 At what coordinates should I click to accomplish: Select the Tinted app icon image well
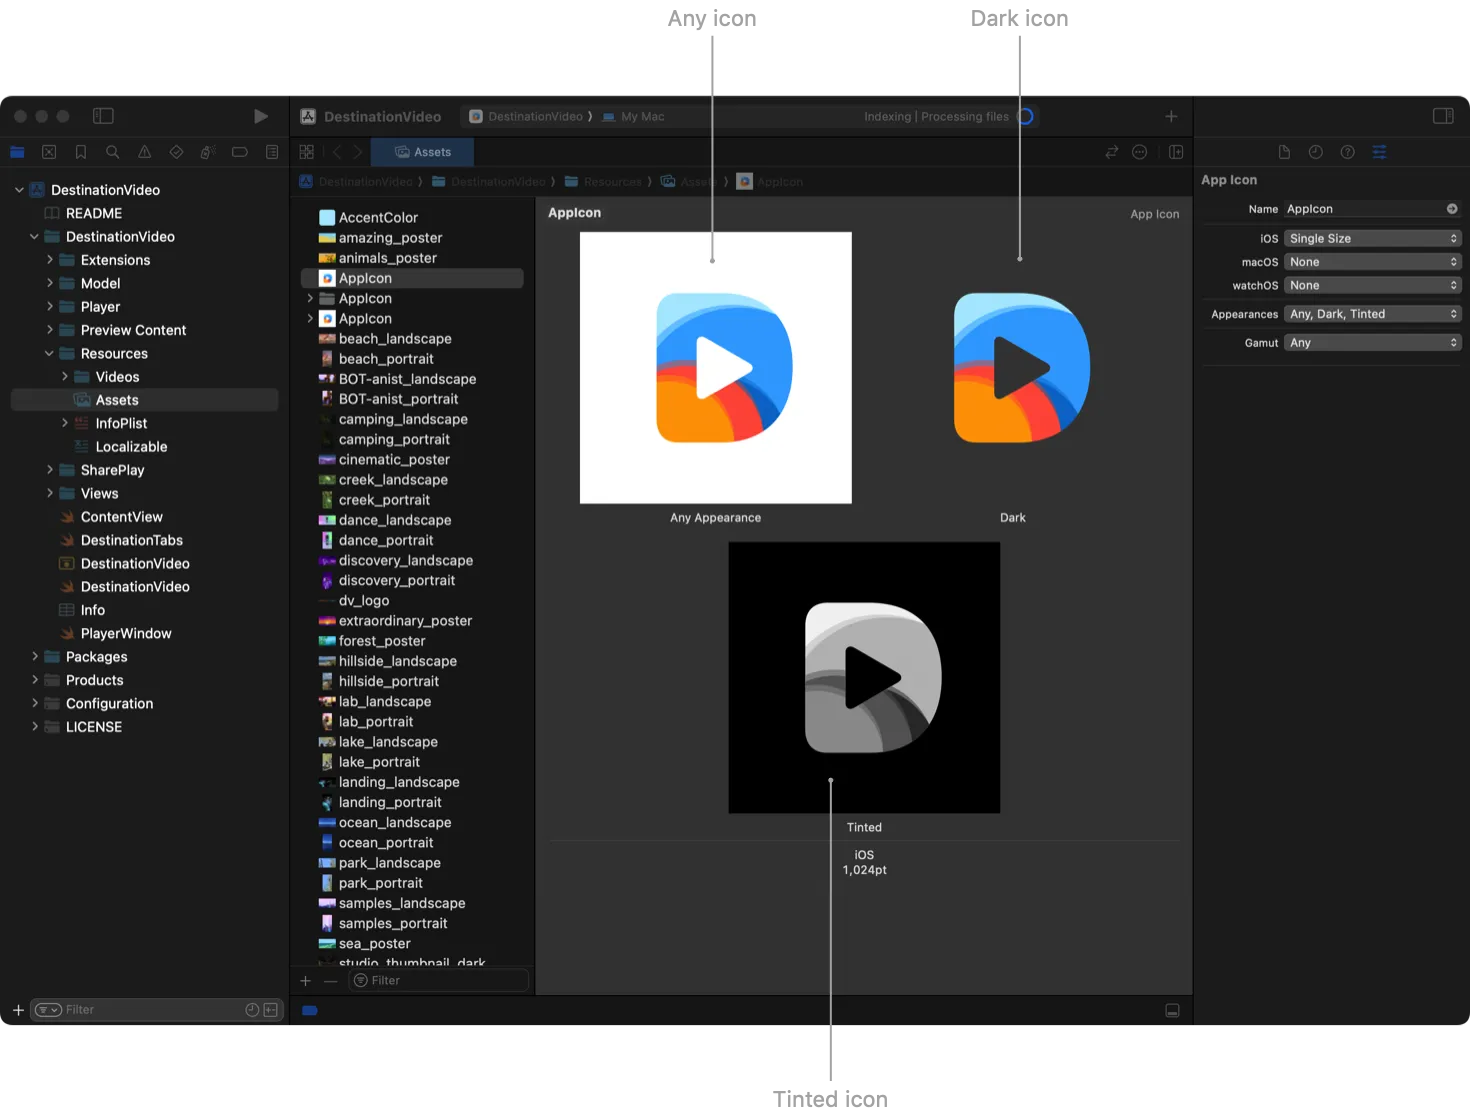(x=864, y=677)
